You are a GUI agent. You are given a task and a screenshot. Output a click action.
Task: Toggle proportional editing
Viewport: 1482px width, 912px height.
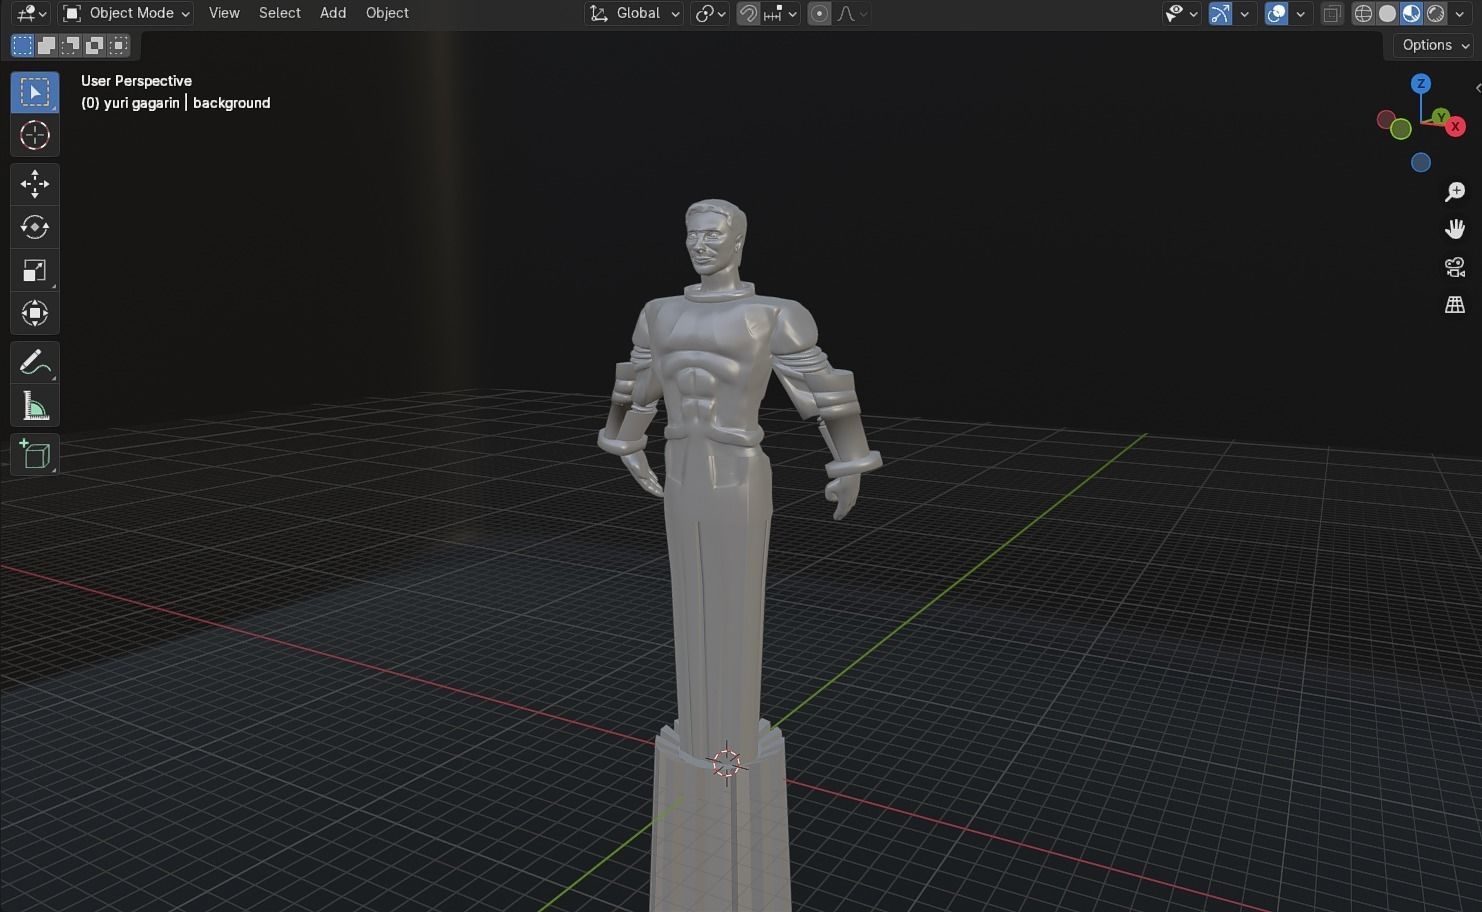point(819,13)
